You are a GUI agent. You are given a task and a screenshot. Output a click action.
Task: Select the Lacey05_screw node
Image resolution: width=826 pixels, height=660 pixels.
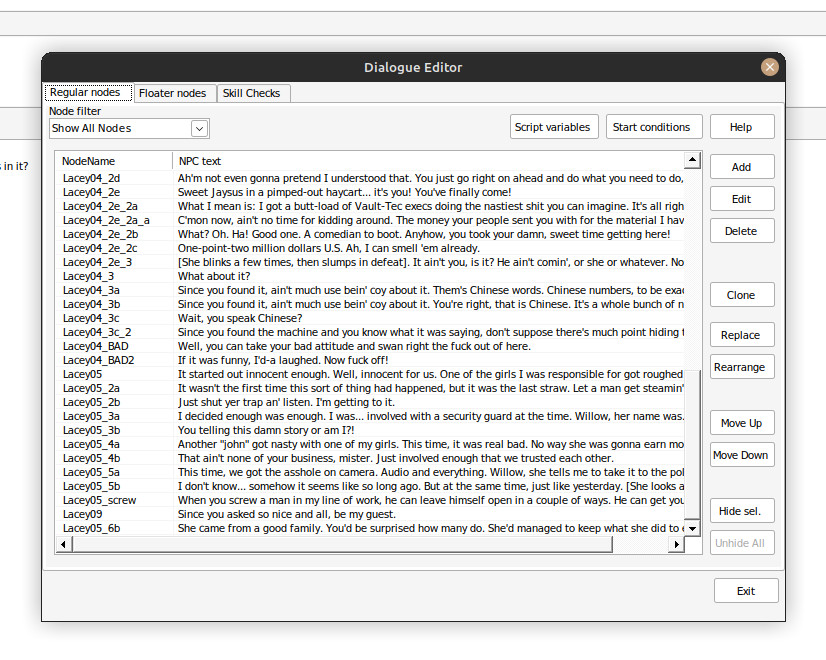[370, 500]
